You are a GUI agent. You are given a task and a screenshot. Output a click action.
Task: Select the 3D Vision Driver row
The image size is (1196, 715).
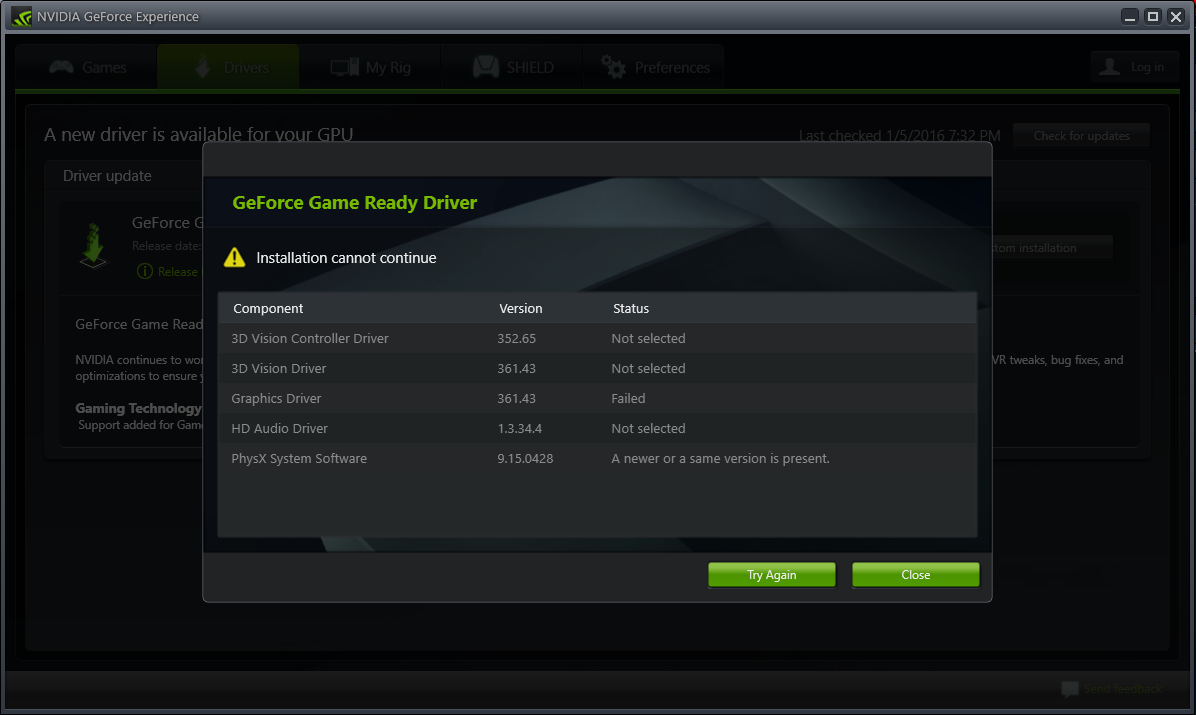(x=597, y=368)
